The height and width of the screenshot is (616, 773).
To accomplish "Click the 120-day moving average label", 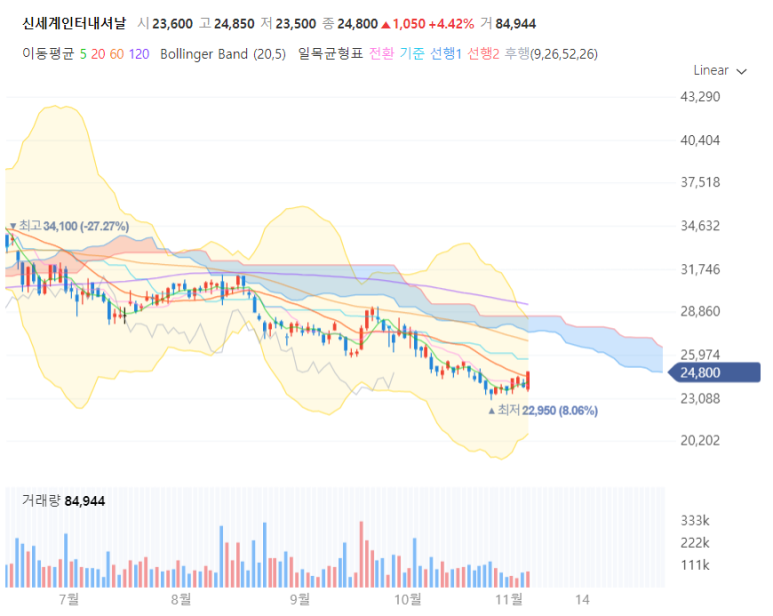I will click(x=139, y=54).
